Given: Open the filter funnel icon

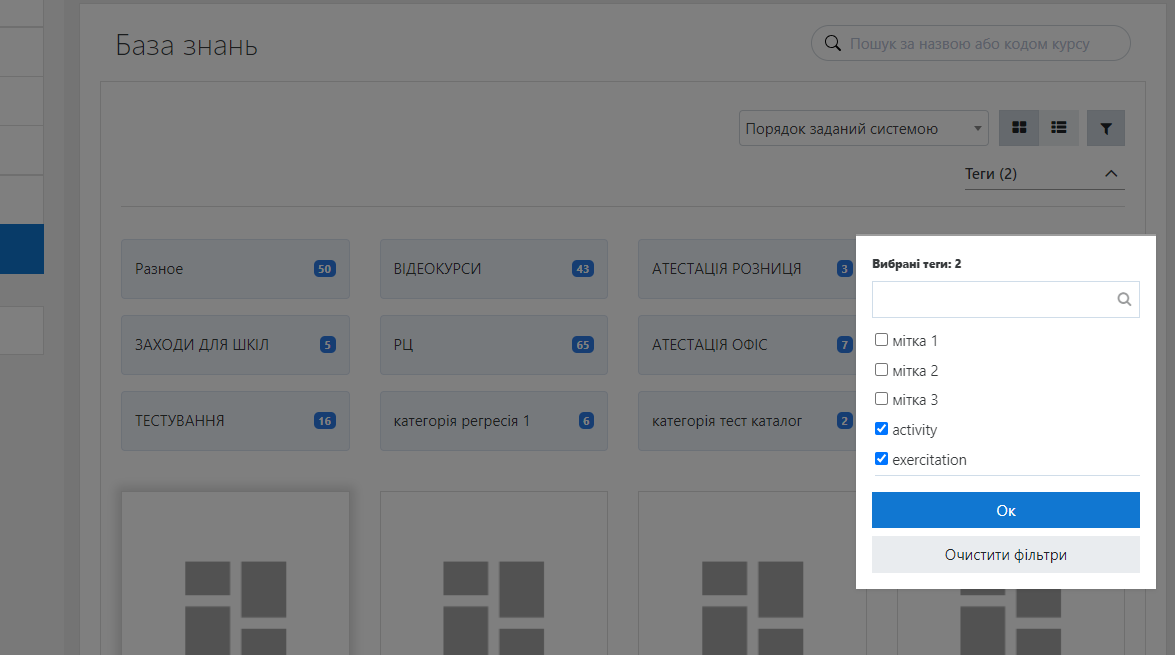Looking at the screenshot, I should pyautogui.click(x=1106, y=128).
